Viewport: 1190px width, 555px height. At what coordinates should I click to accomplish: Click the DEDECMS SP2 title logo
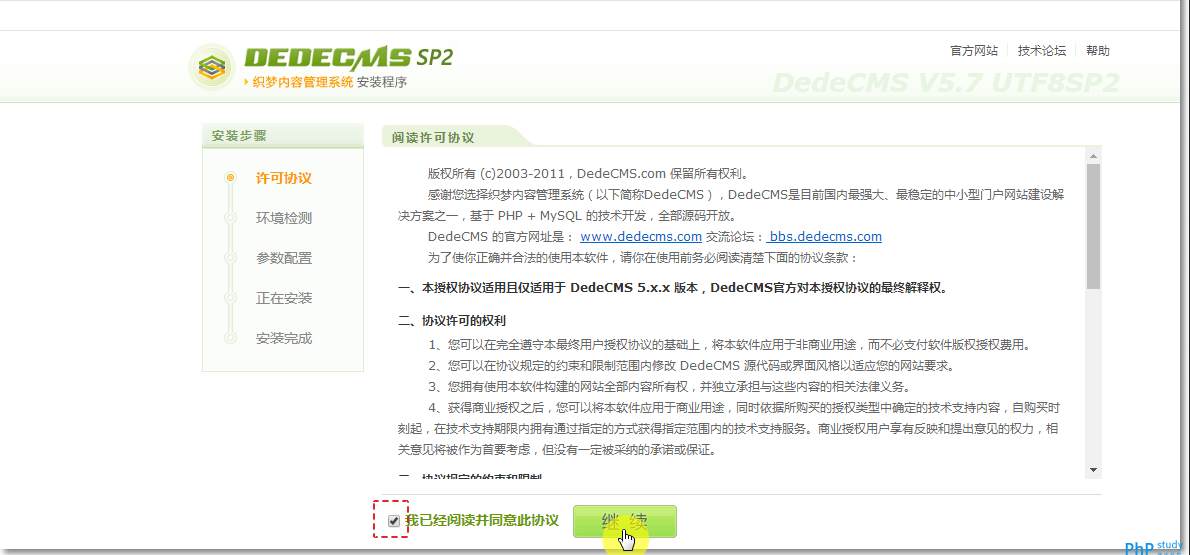(348, 58)
